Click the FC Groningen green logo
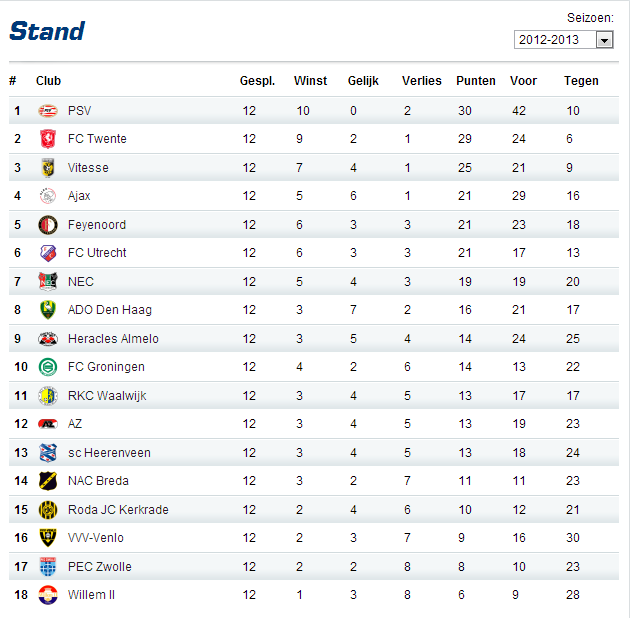The width and height of the screenshot is (630, 618). click(48, 367)
